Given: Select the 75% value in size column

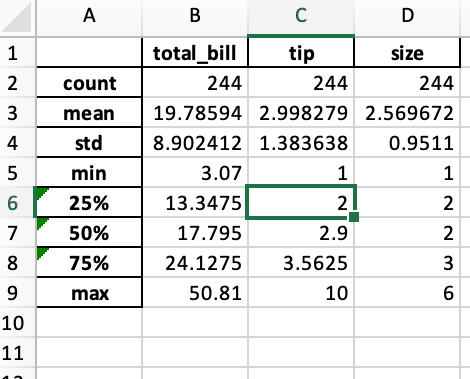Looking at the screenshot, I should pos(407,263).
